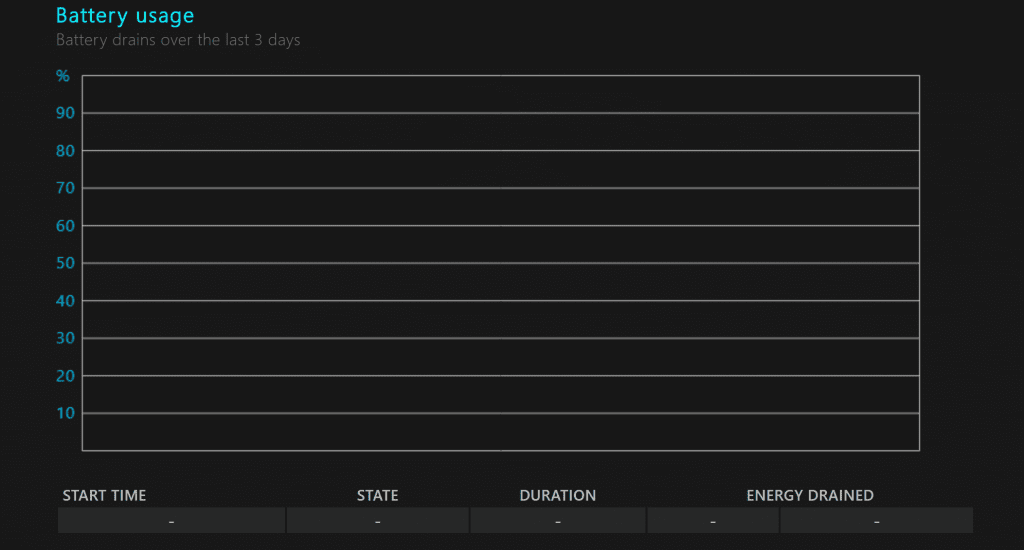Click the 90 label on the y-axis
Viewport: 1024px width, 550px height.
(66, 113)
